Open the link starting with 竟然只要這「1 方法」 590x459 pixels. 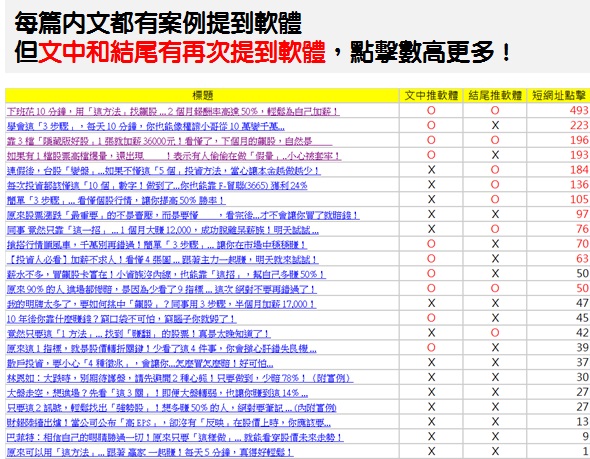coord(138,334)
